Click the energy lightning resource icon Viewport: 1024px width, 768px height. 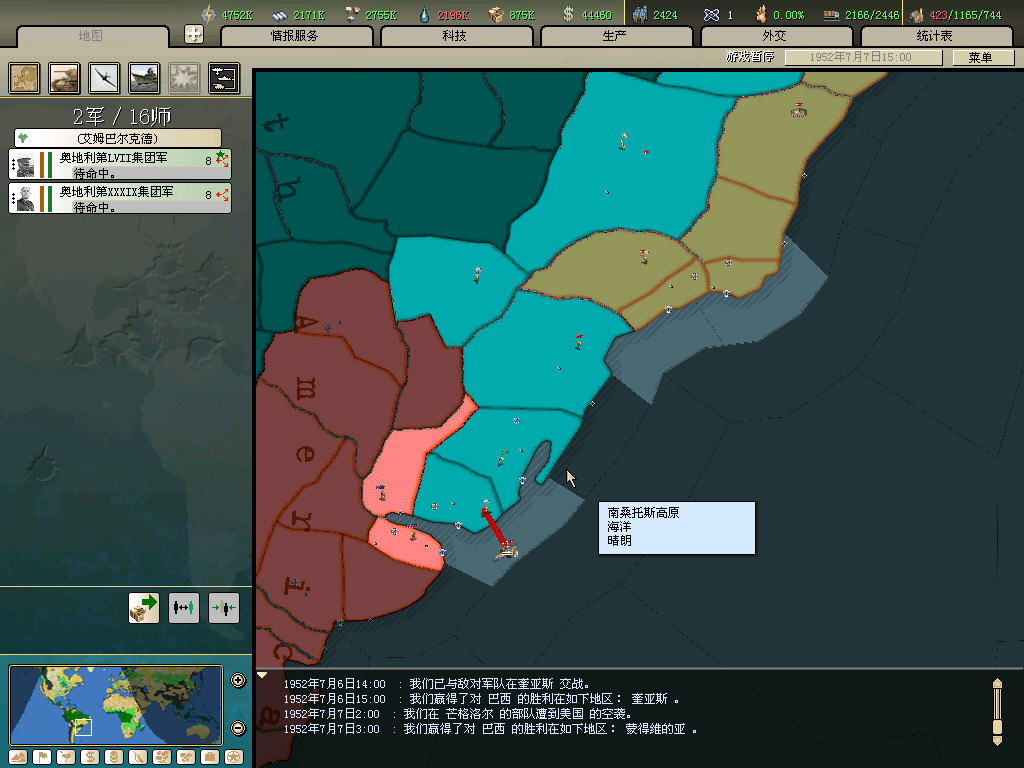tap(208, 14)
